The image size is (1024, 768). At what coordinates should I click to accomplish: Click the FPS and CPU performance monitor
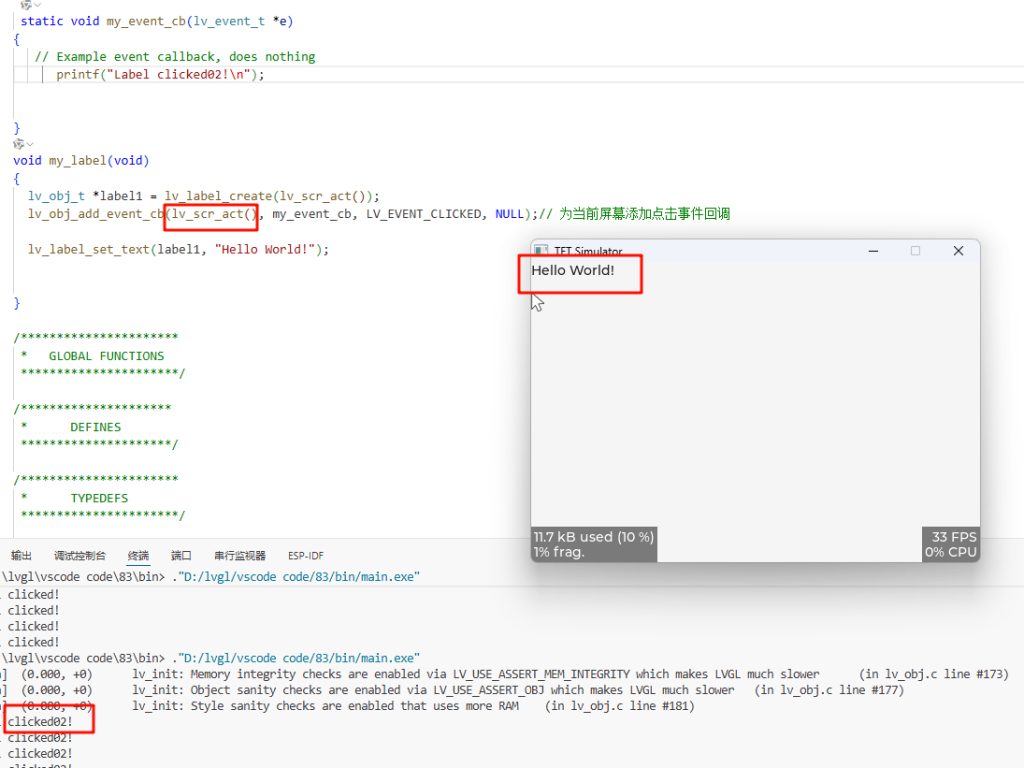[950, 544]
